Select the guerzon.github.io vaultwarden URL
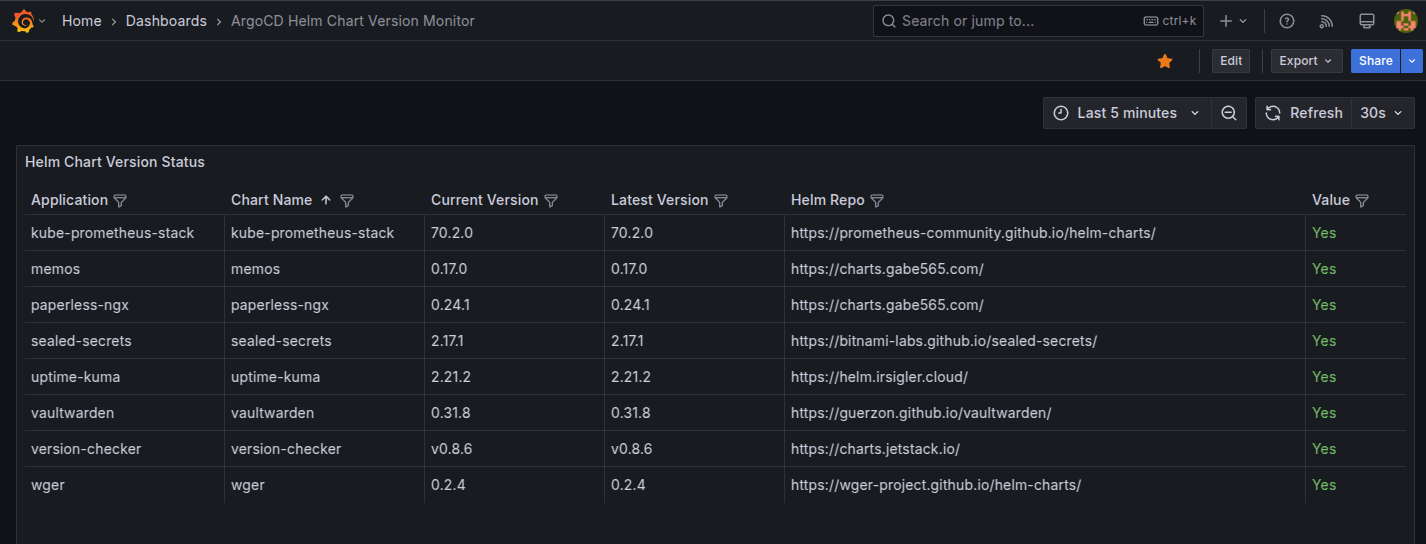Viewport: 1426px width, 544px height. (921, 413)
